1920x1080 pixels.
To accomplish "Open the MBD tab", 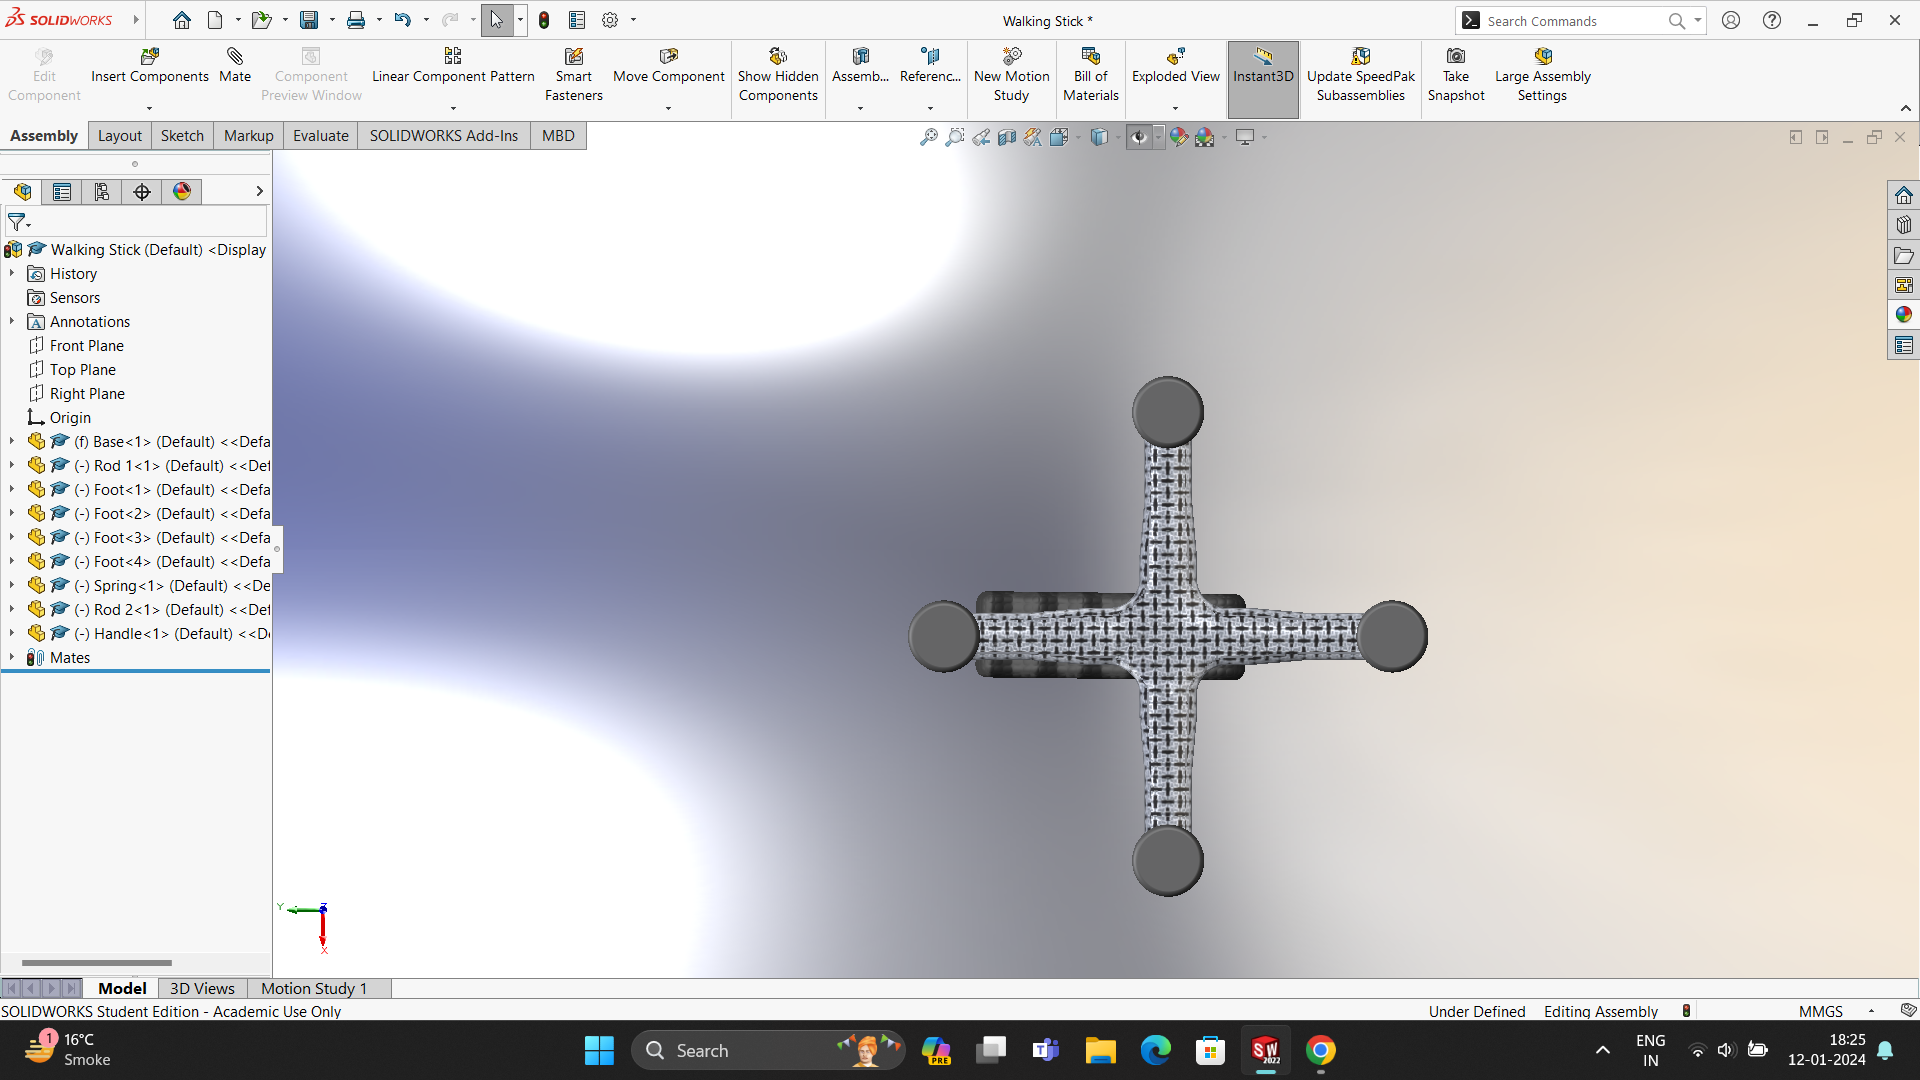I will tap(558, 136).
